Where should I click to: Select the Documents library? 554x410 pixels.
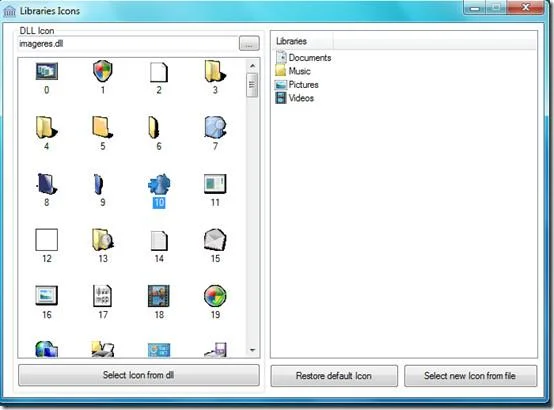(x=303, y=57)
